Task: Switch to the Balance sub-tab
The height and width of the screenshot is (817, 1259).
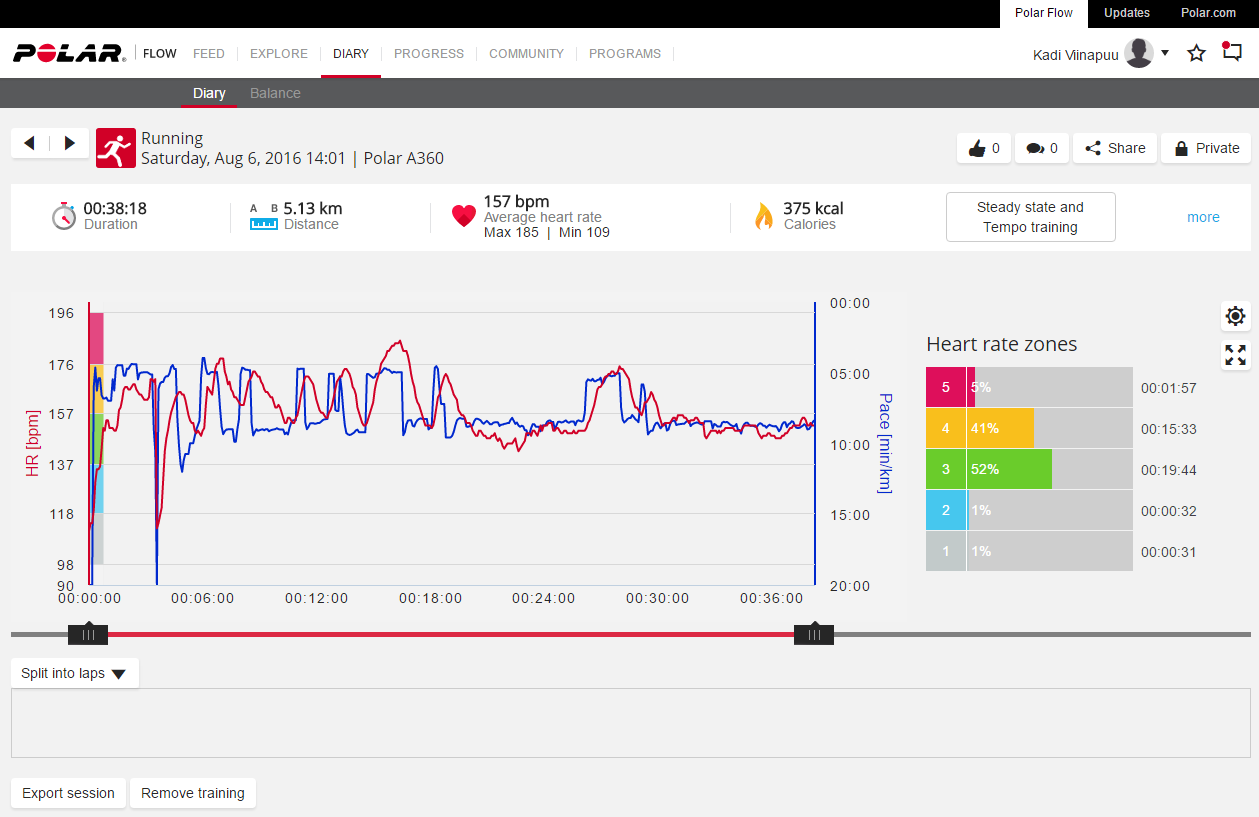Action: [275, 93]
